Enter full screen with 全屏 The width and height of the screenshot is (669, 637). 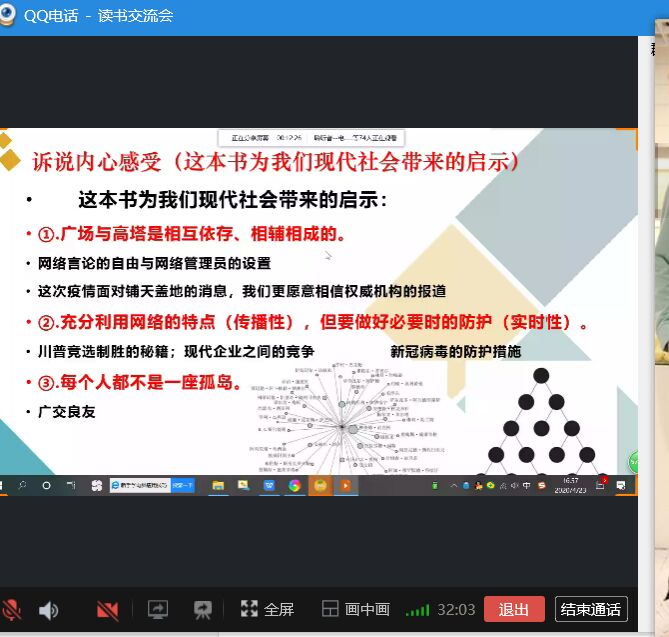pos(267,609)
